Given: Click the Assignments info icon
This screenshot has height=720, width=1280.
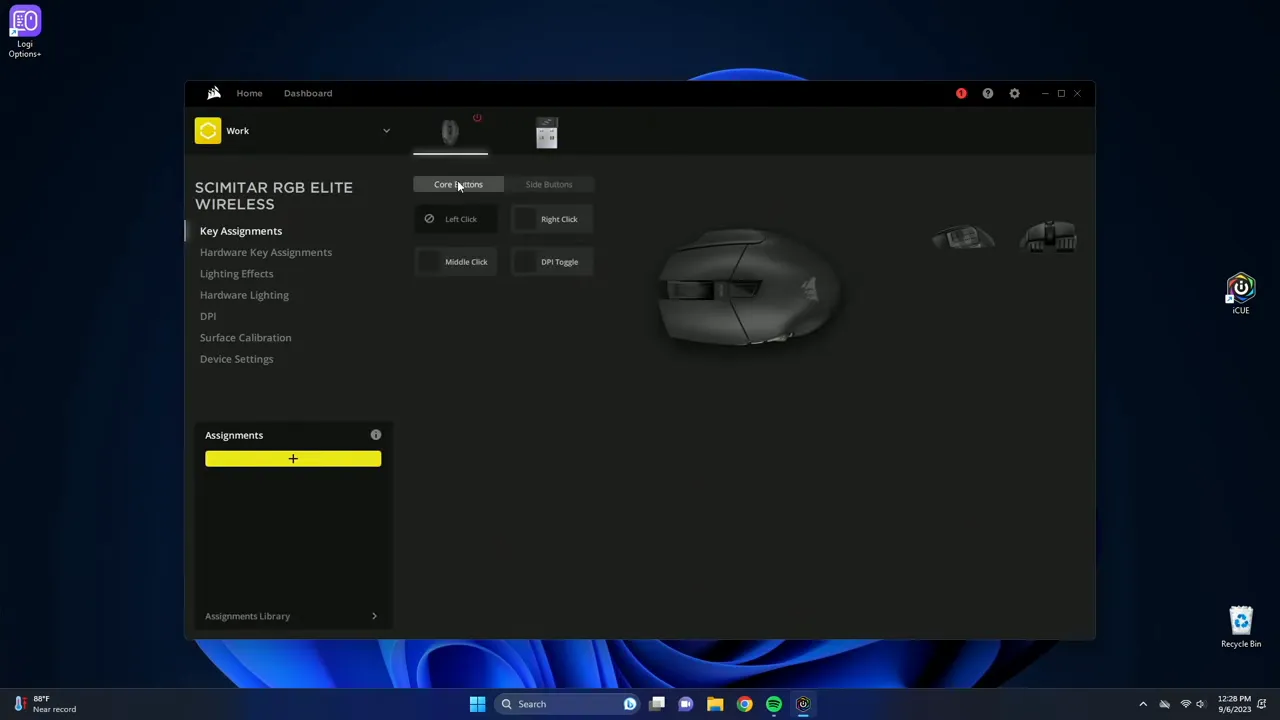Looking at the screenshot, I should click(x=376, y=435).
